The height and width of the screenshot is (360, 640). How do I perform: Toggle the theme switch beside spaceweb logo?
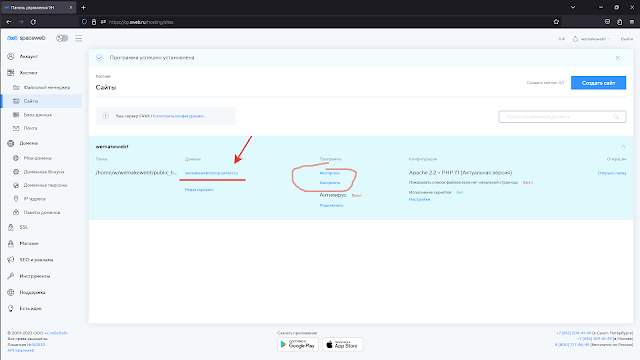tap(62, 38)
